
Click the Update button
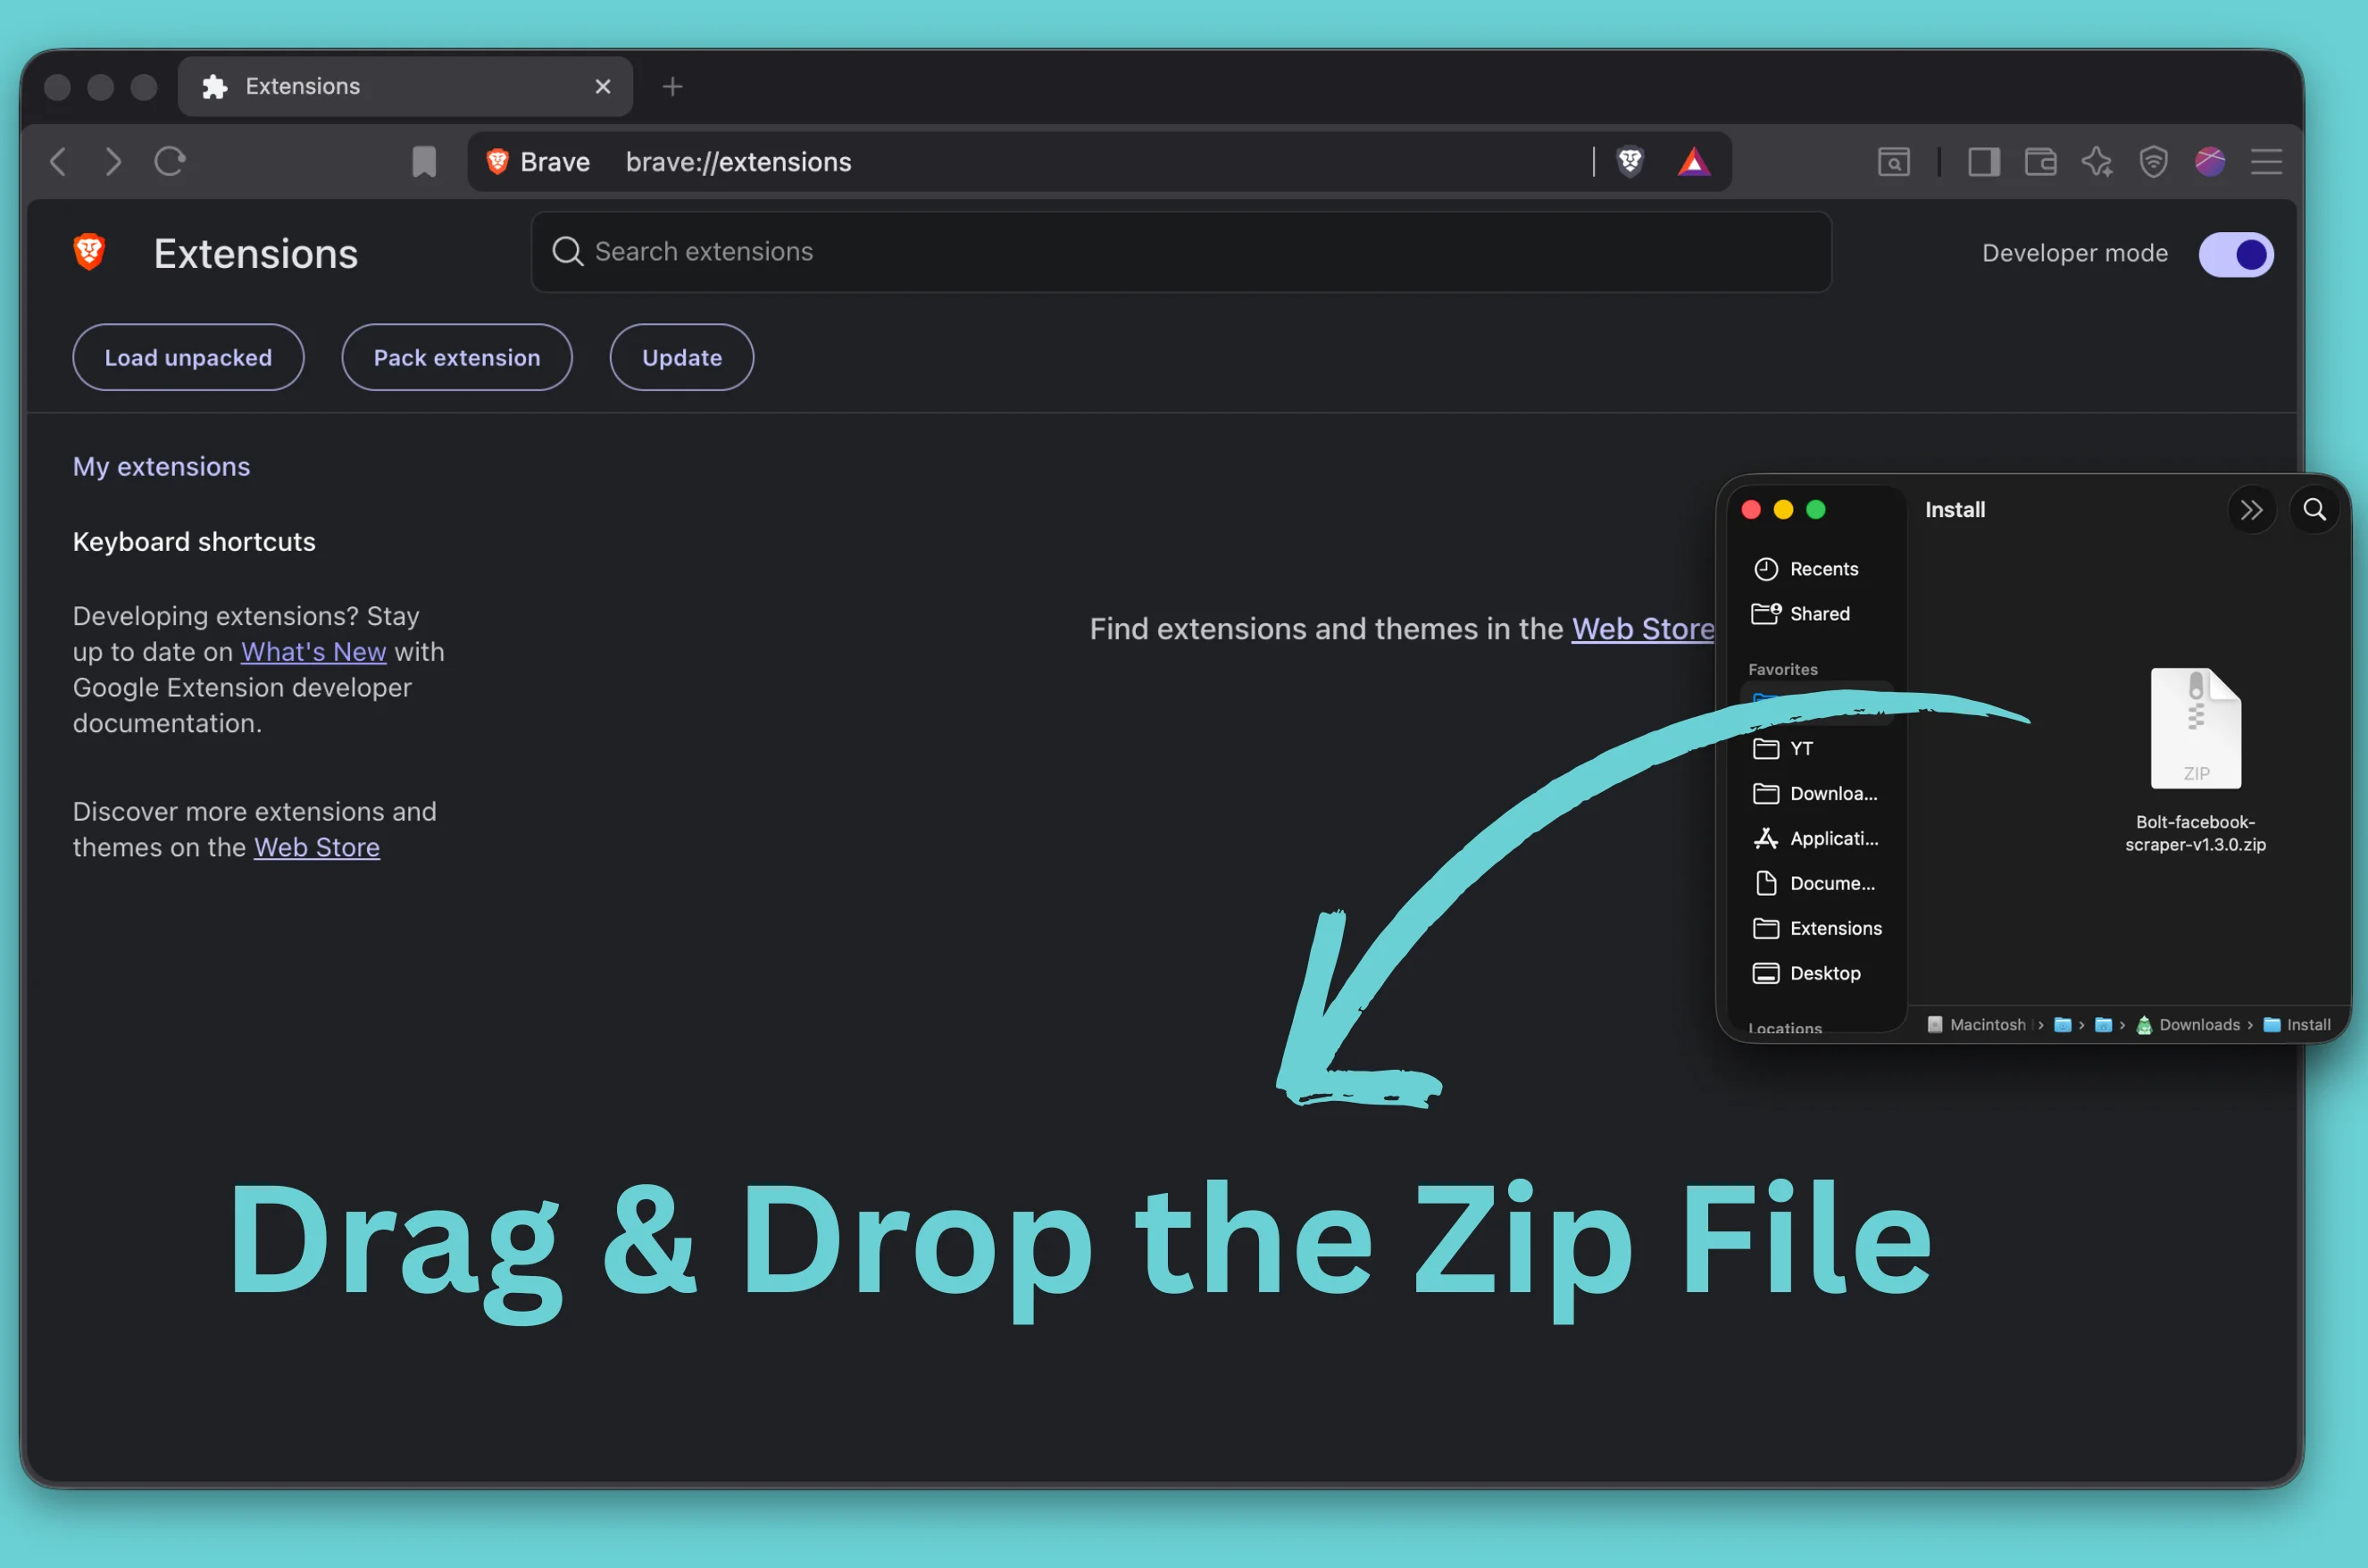coord(682,357)
